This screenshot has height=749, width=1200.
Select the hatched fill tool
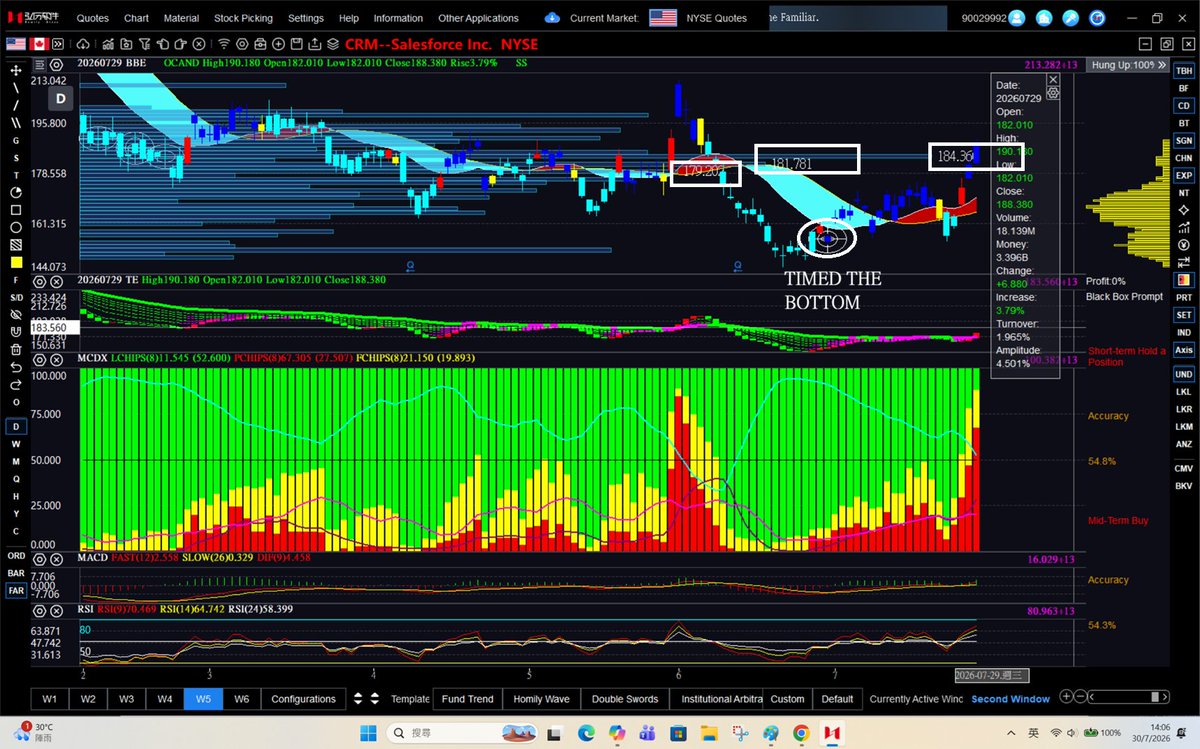pos(16,244)
